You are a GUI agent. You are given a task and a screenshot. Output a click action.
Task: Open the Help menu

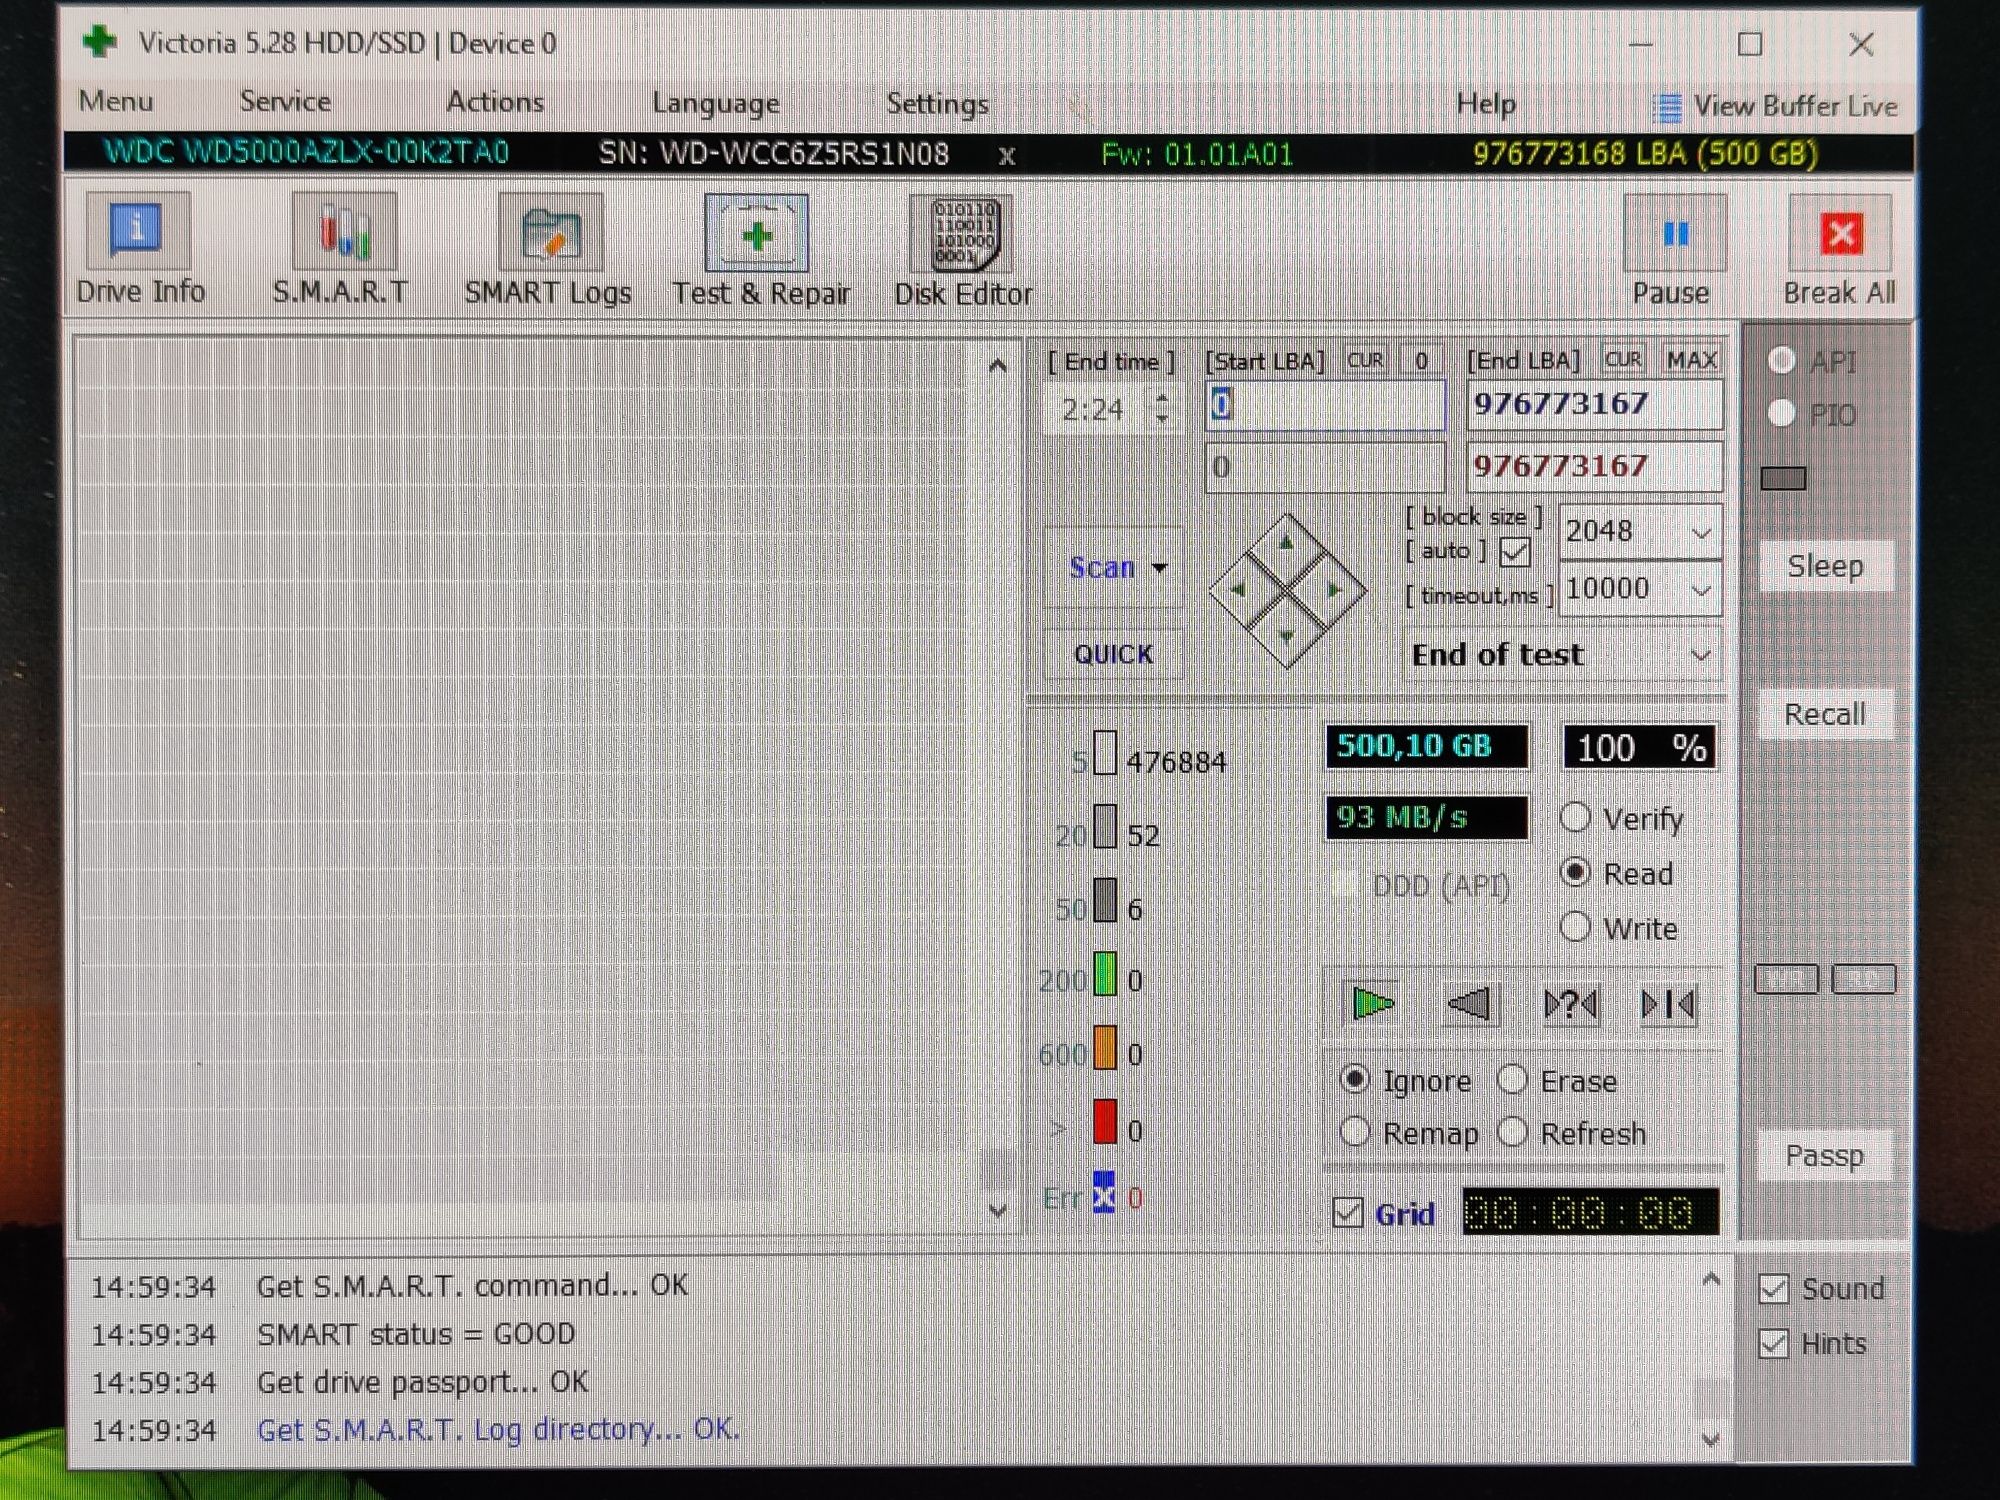point(1486,104)
